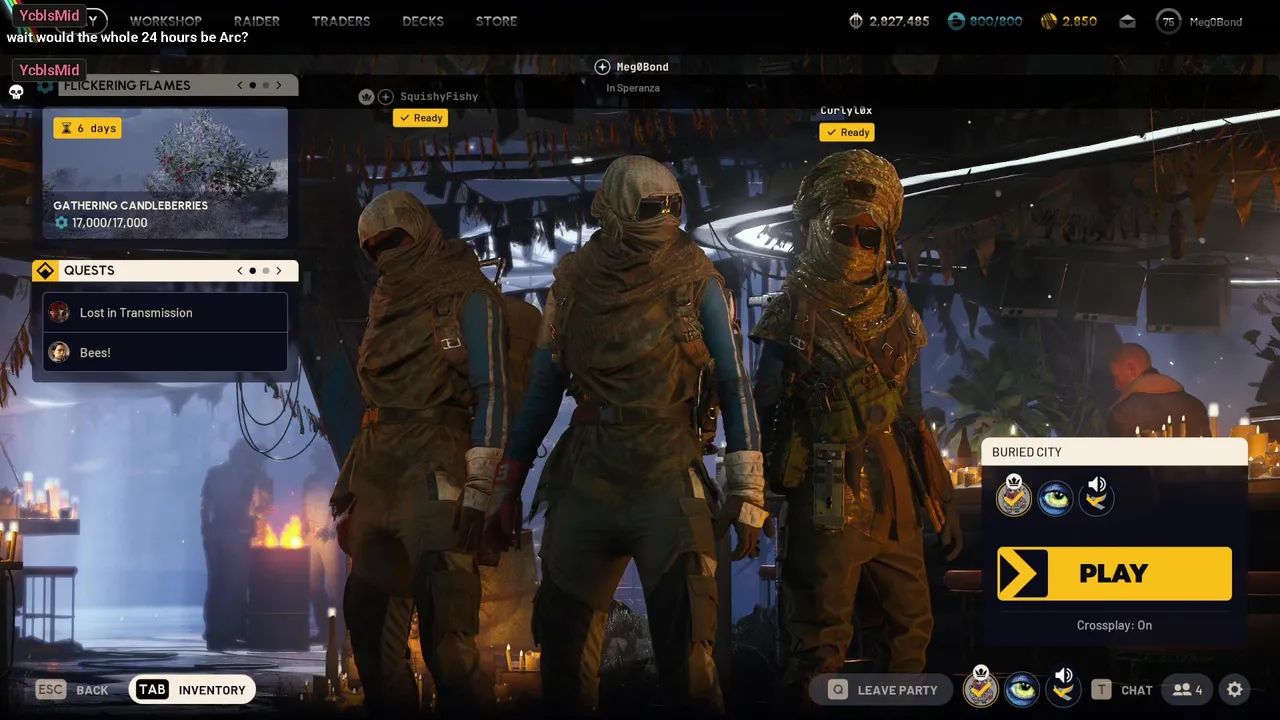Open settings with the gear icon
The image size is (1280, 720).
click(1235, 690)
